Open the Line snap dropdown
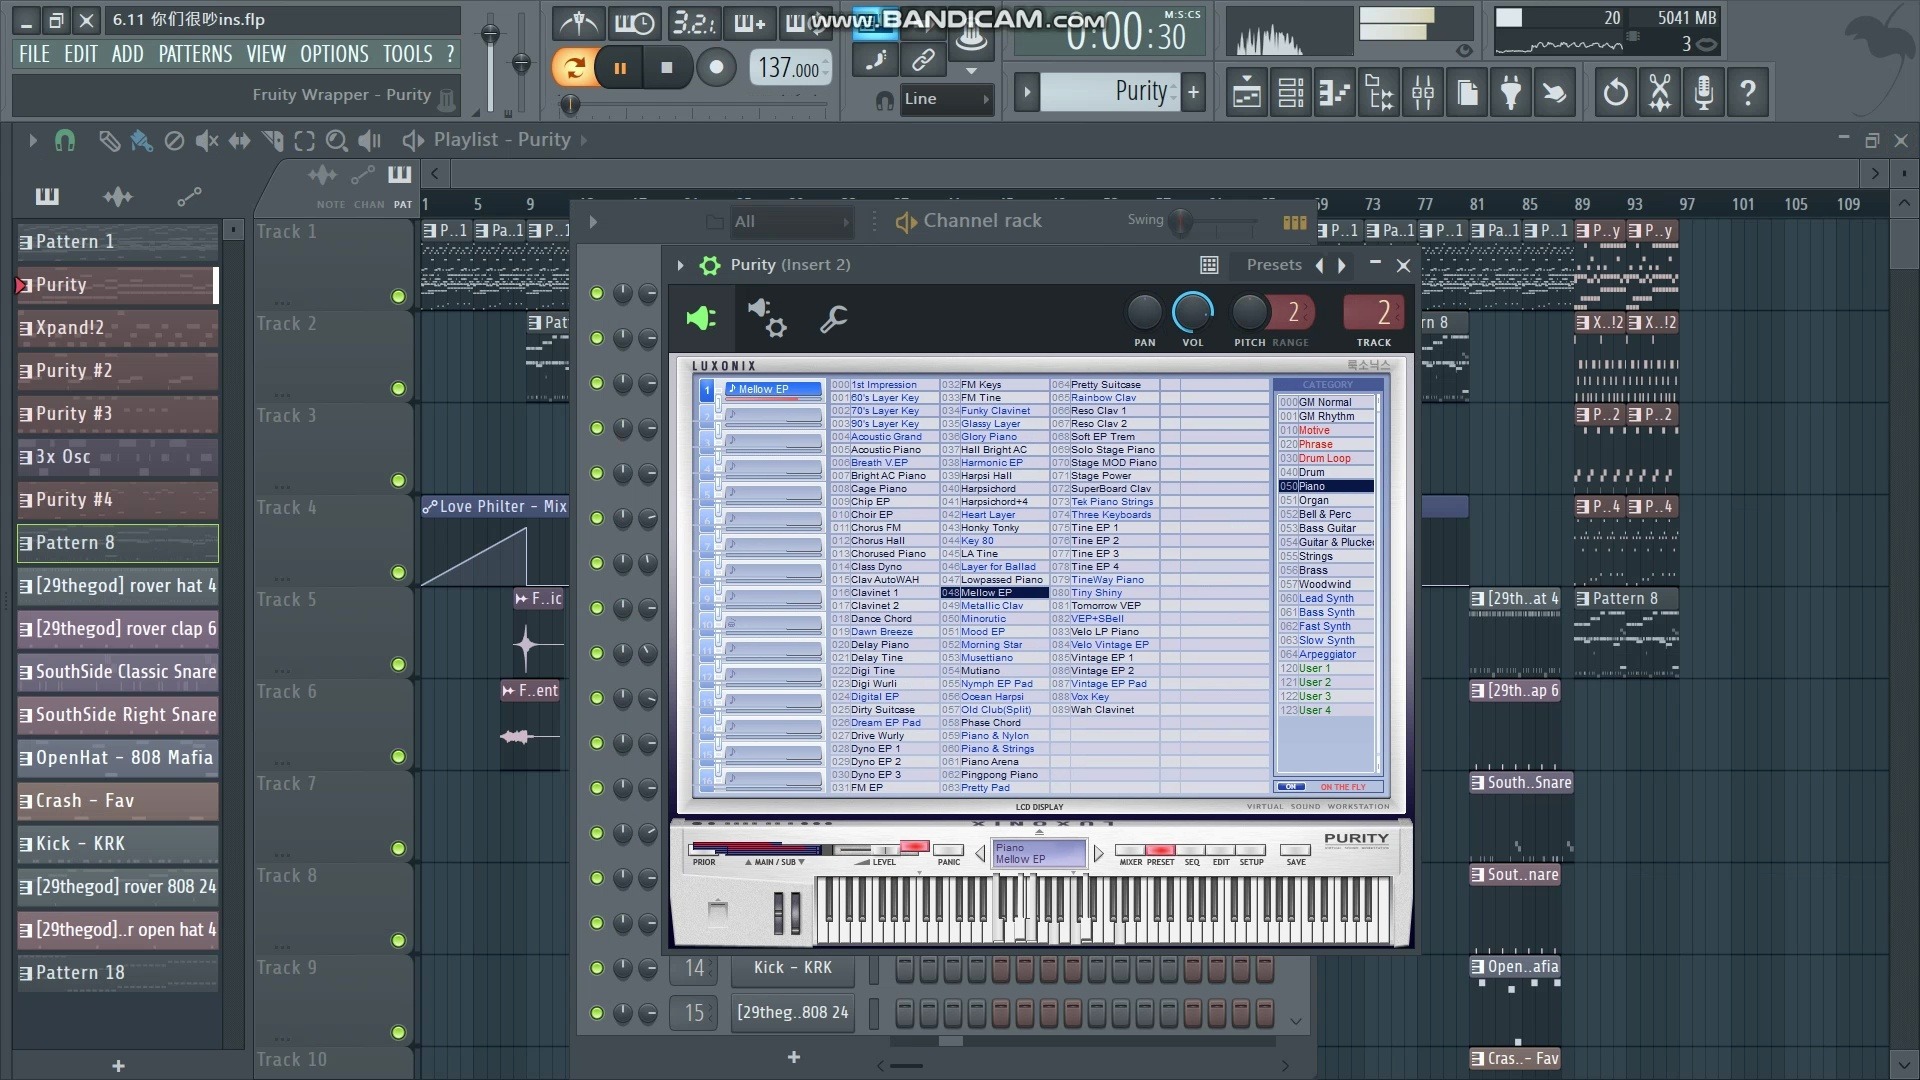Screen dimensions: 1920x1080 946,99
